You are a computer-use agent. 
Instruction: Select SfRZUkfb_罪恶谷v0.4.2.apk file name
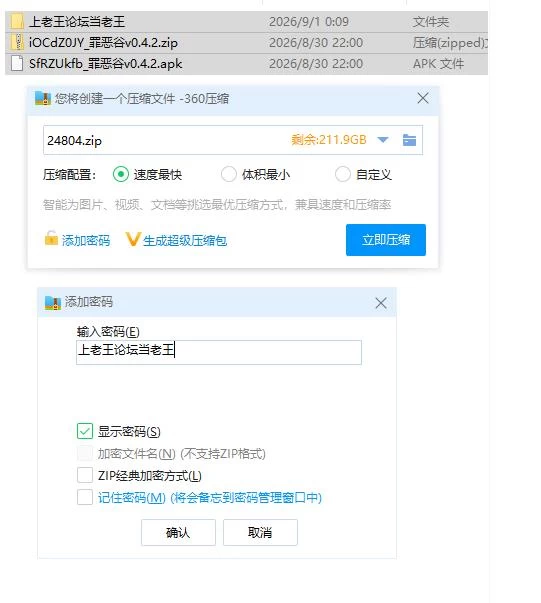105,63
